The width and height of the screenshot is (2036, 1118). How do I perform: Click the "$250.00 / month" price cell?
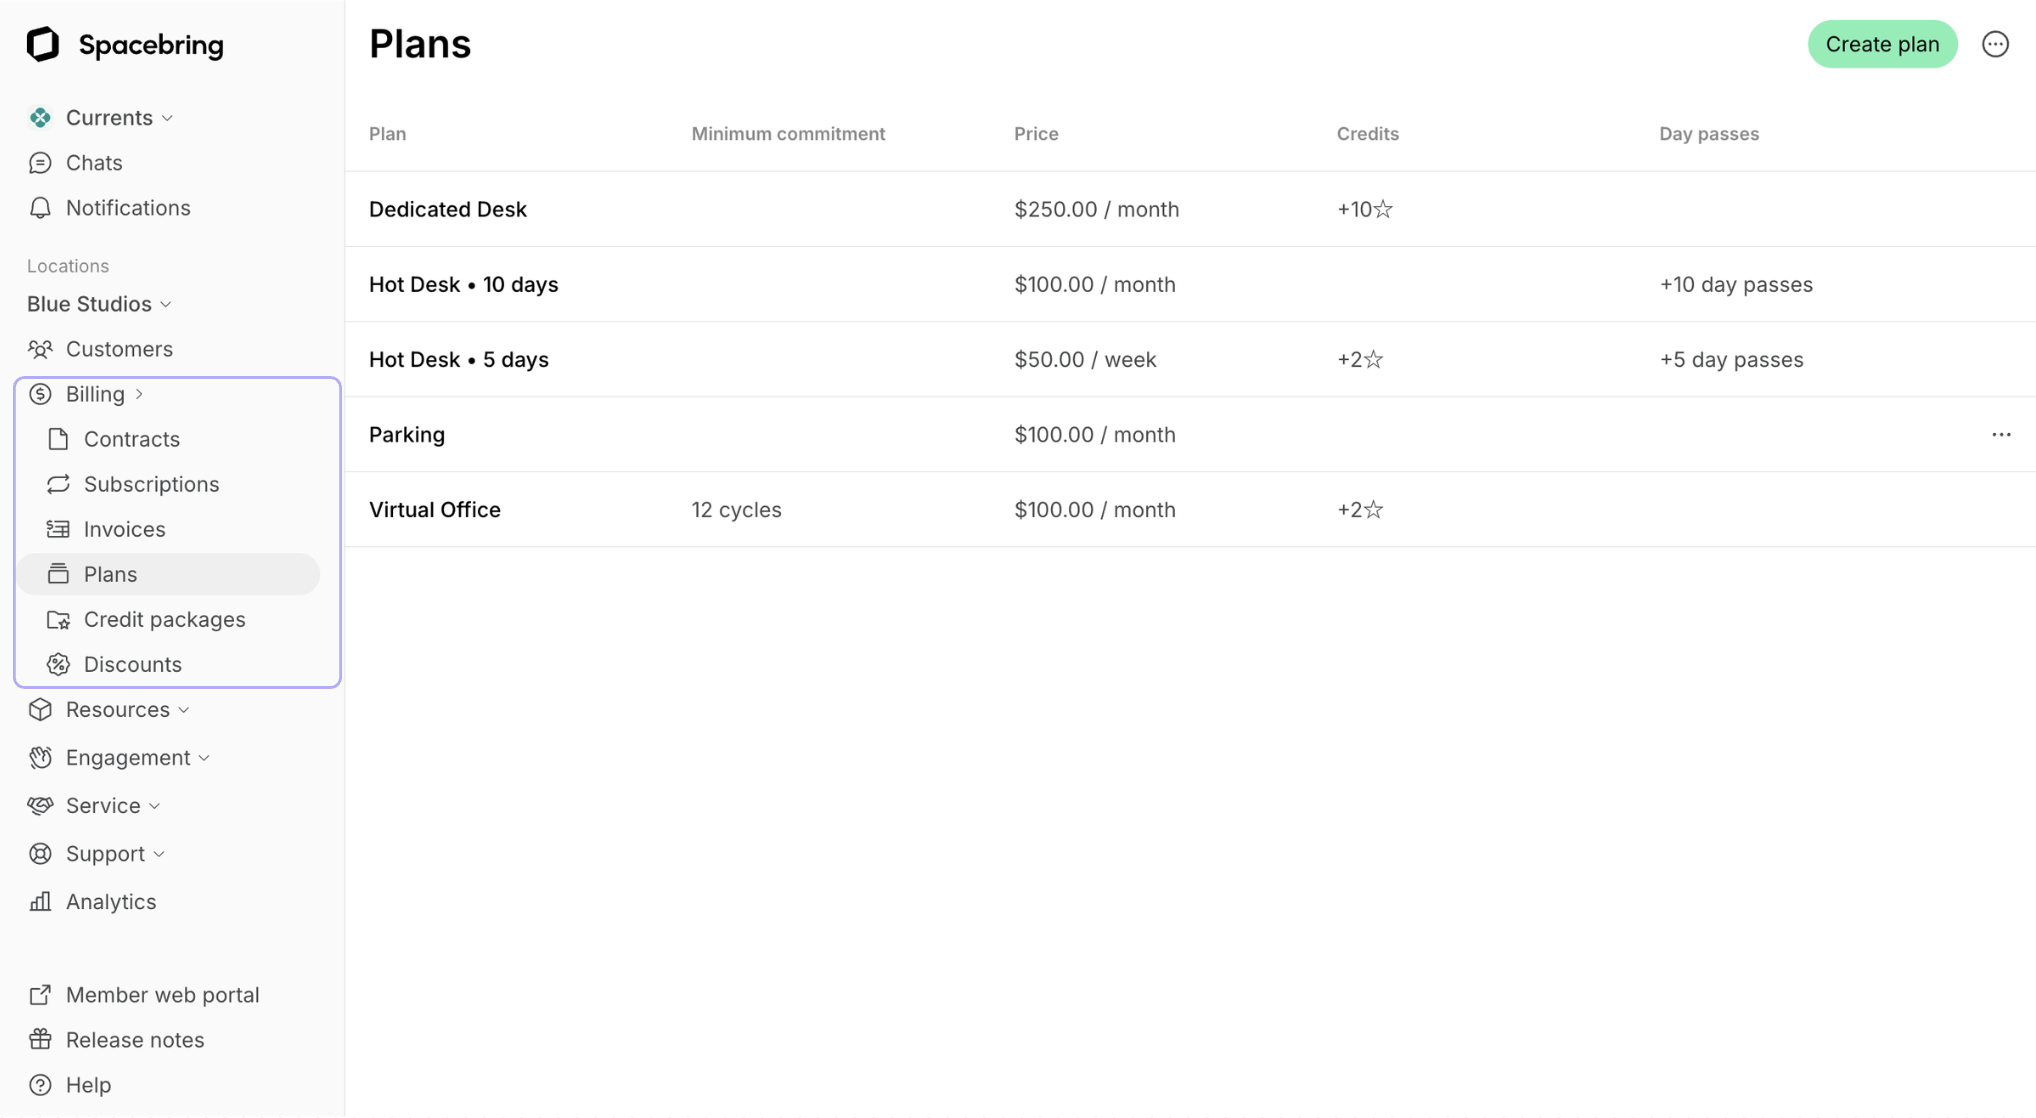point(1097,209)
